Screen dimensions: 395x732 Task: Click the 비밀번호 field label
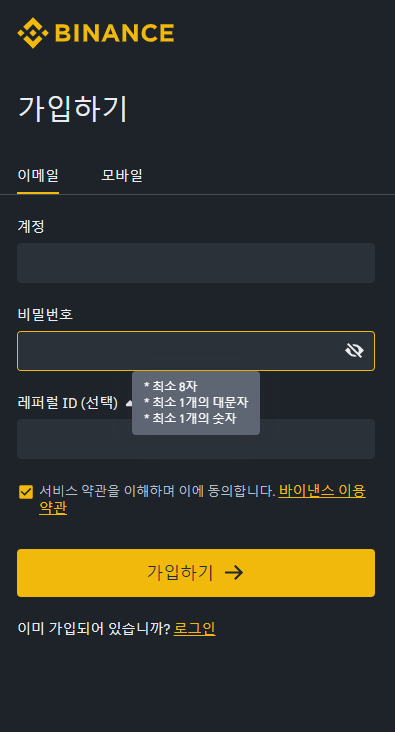click(x=45, y=315)
